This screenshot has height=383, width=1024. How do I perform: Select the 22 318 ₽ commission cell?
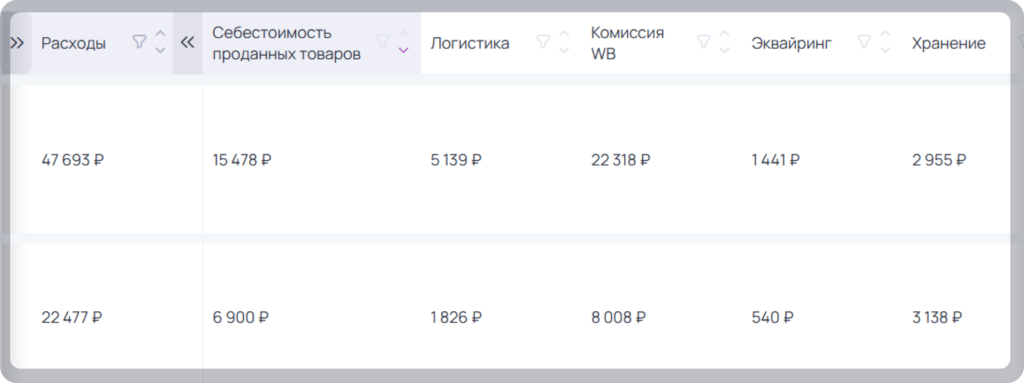[621, 159]
